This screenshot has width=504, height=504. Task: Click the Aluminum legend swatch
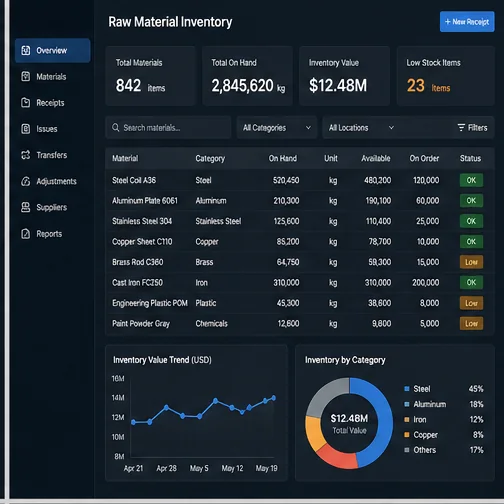click(x=407, y=404)
